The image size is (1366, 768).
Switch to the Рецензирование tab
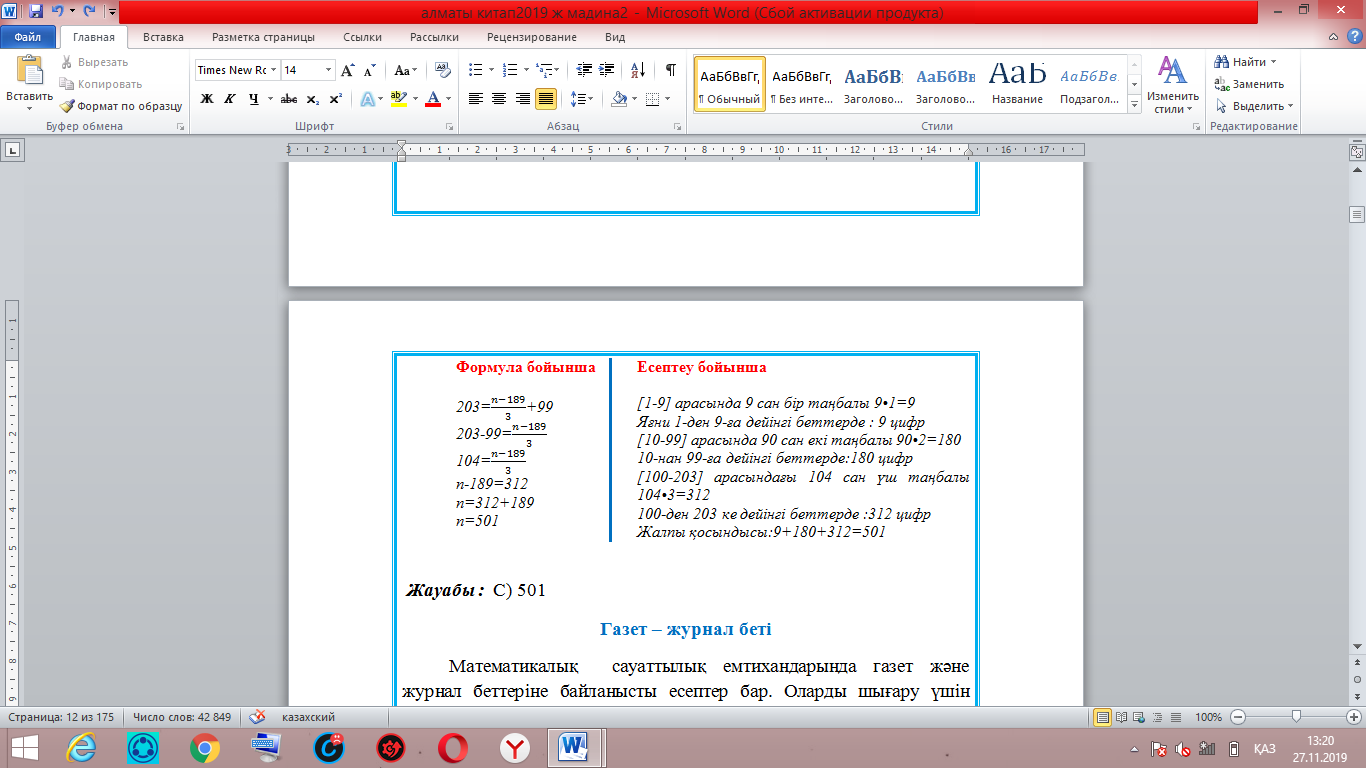[x=532, y=37]
